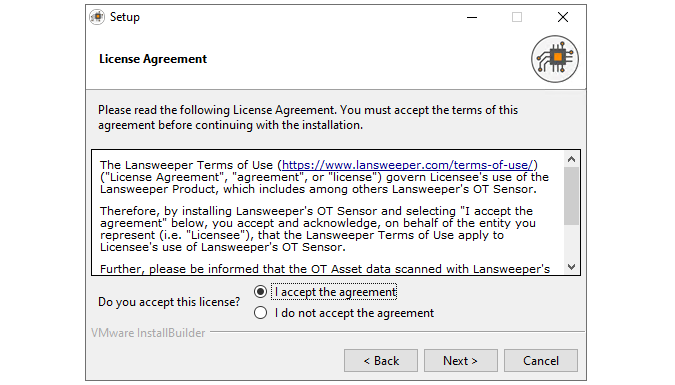Click the 'VMware InstallBuilder' label

coord(148,333)
